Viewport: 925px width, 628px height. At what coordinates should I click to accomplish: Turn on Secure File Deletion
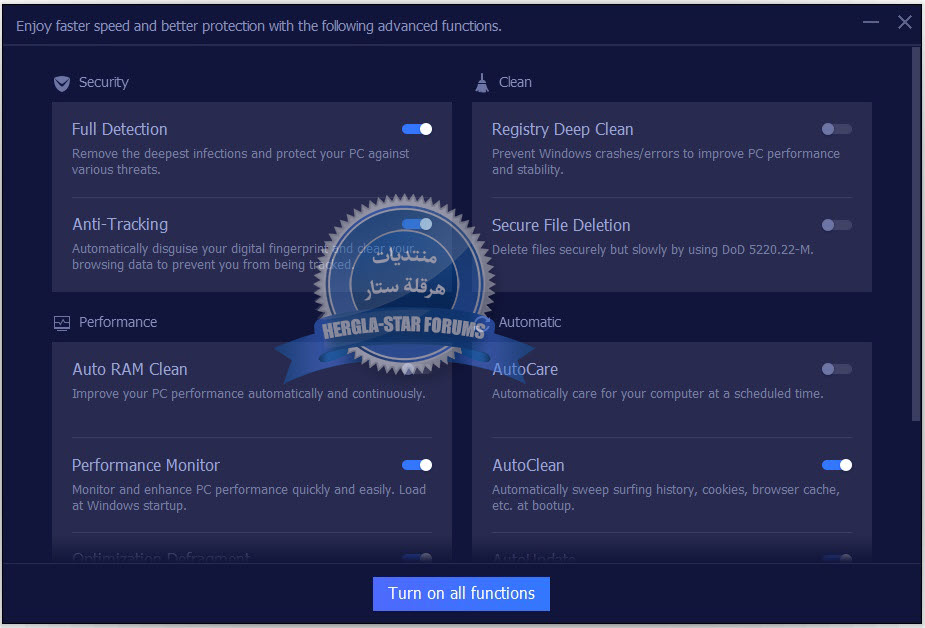[837, 225]
